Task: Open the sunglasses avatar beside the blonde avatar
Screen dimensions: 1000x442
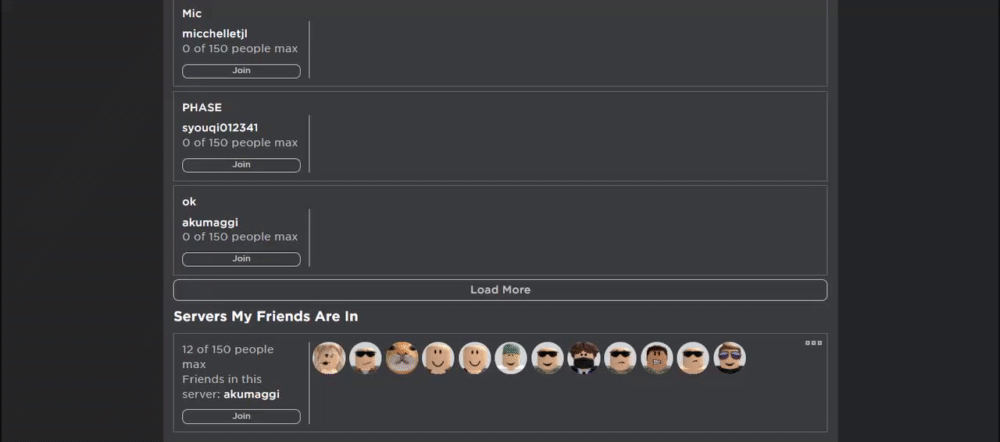Action: (366, 358)
